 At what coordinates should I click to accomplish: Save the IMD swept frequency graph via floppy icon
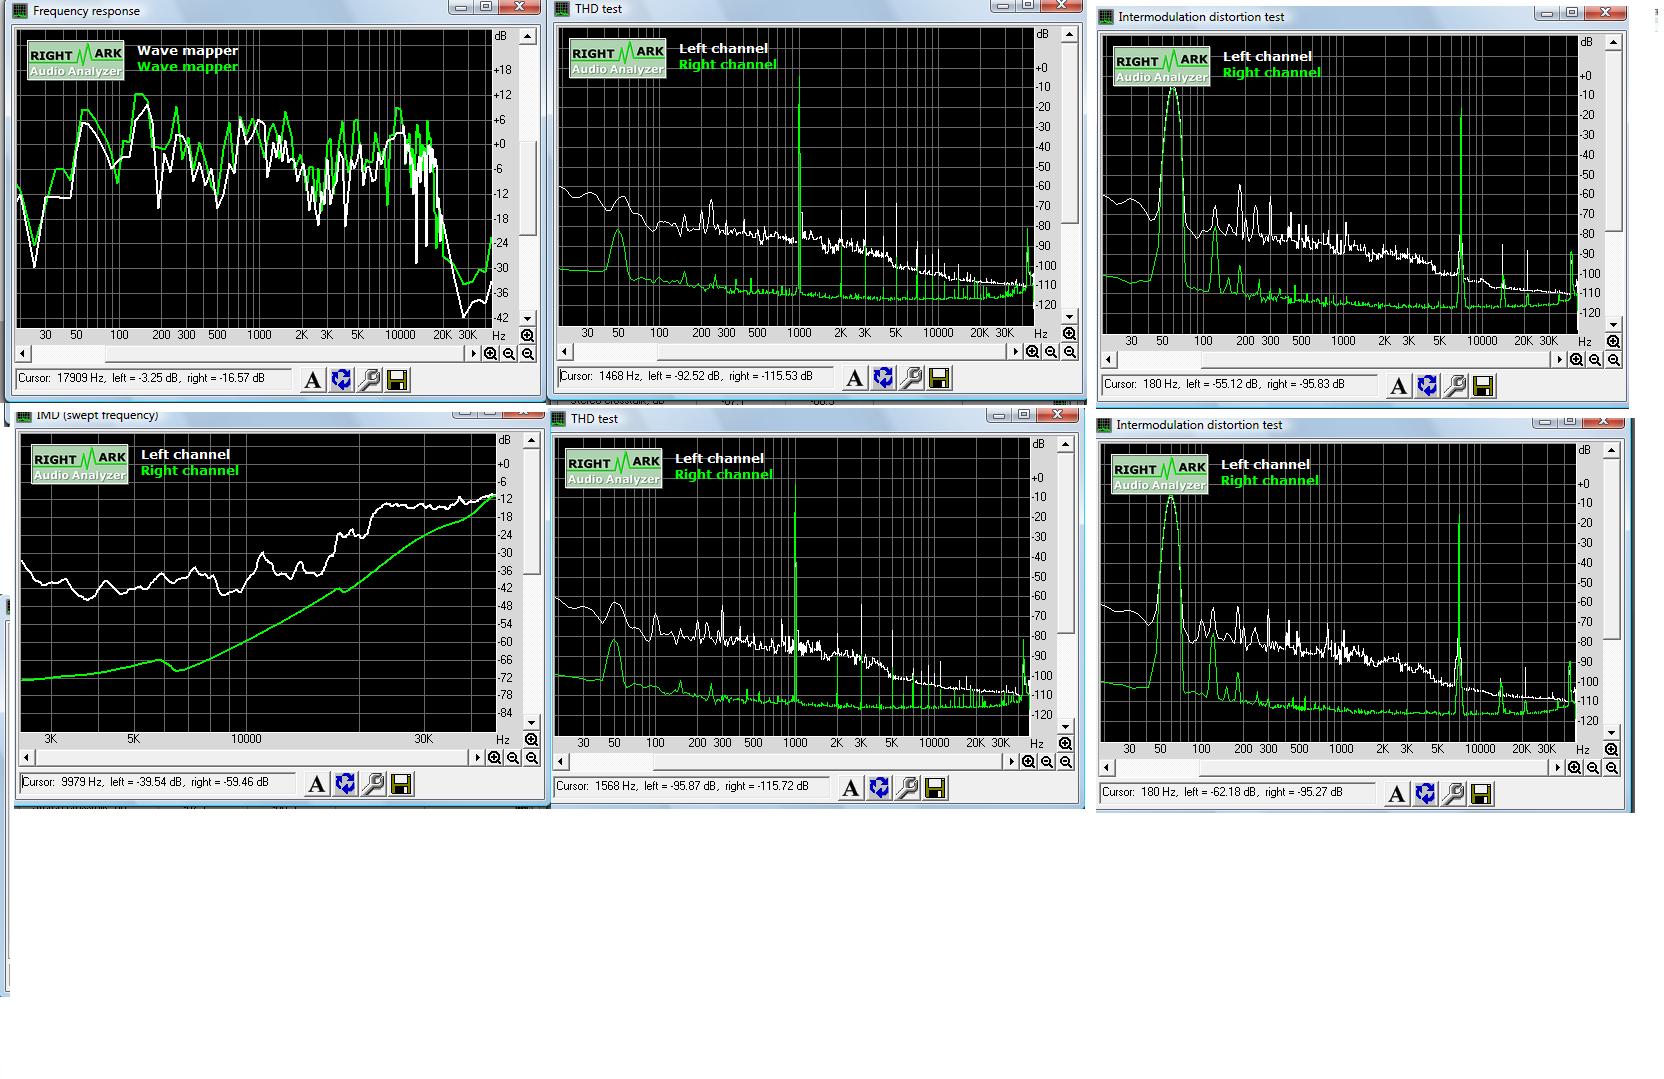pyautogui.click(x=401, y=784)
